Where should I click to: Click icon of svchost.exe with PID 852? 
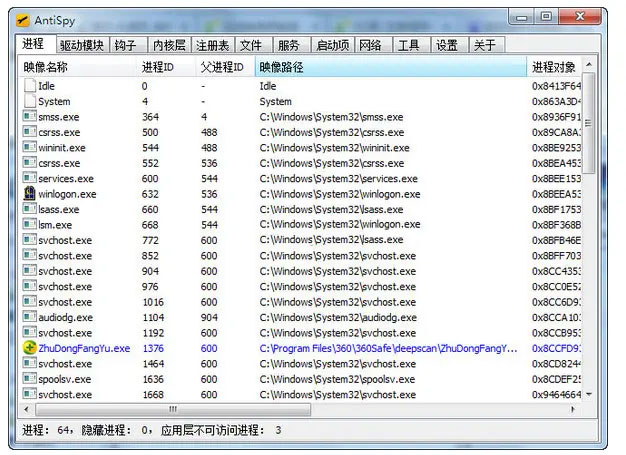pos(30,255)
